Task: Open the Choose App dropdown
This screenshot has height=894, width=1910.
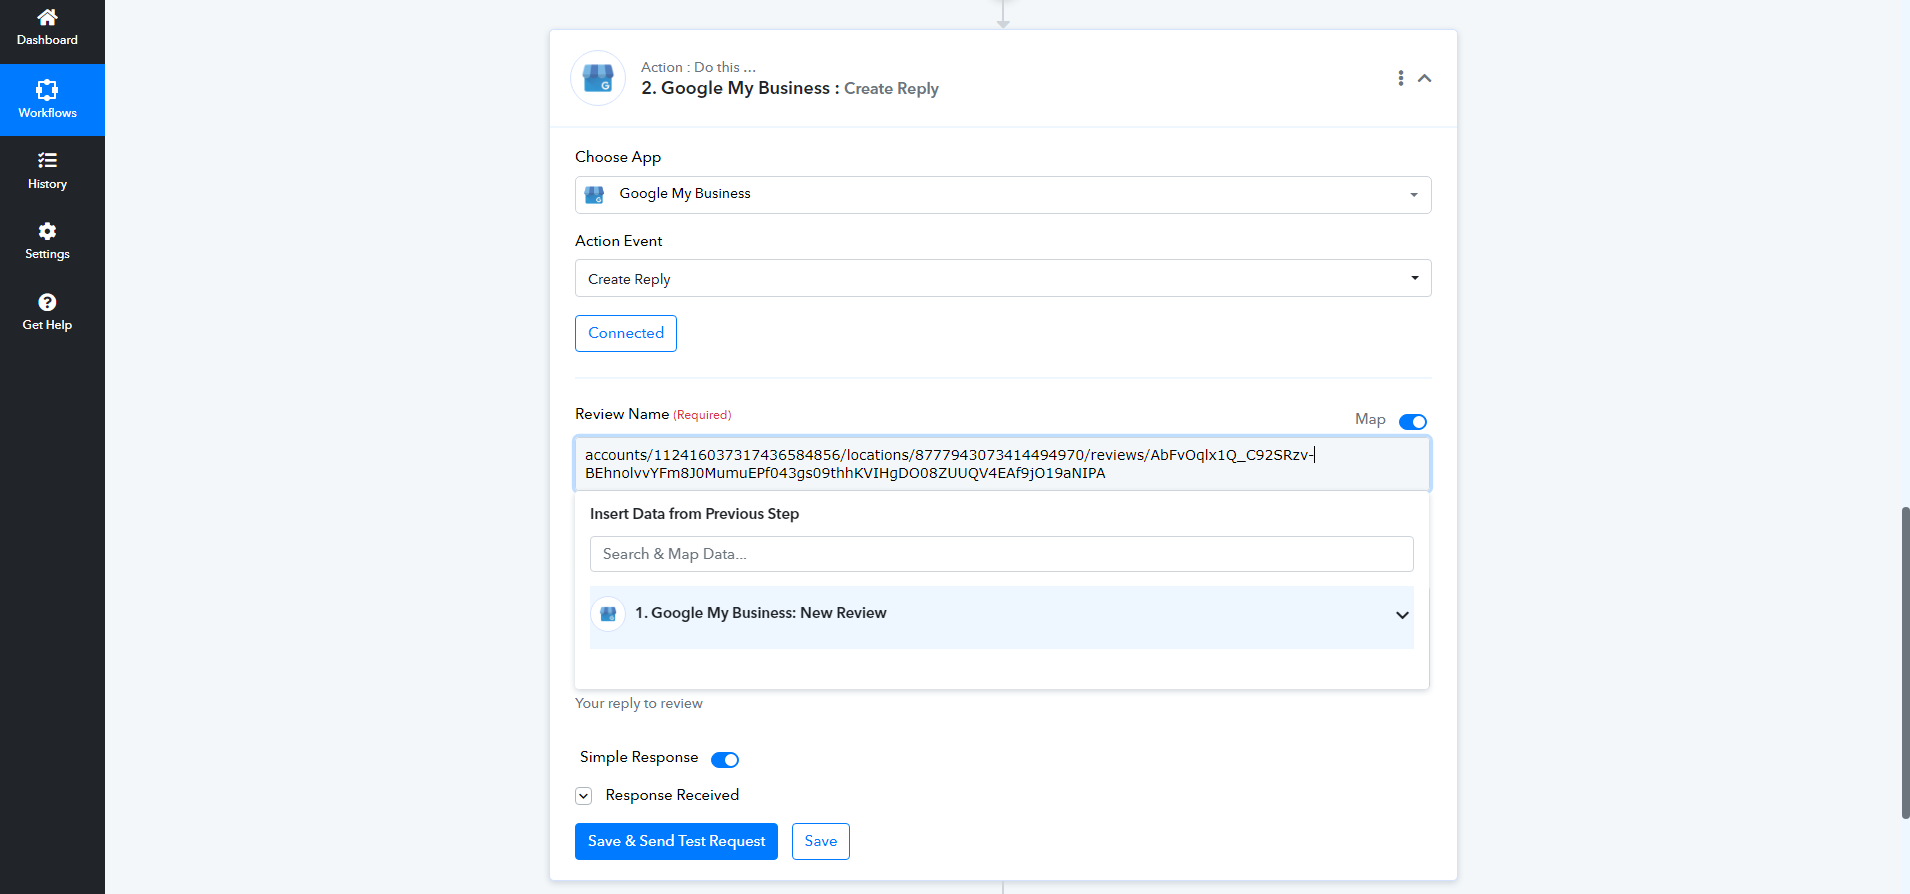Action: click(x=1003, y=195)
